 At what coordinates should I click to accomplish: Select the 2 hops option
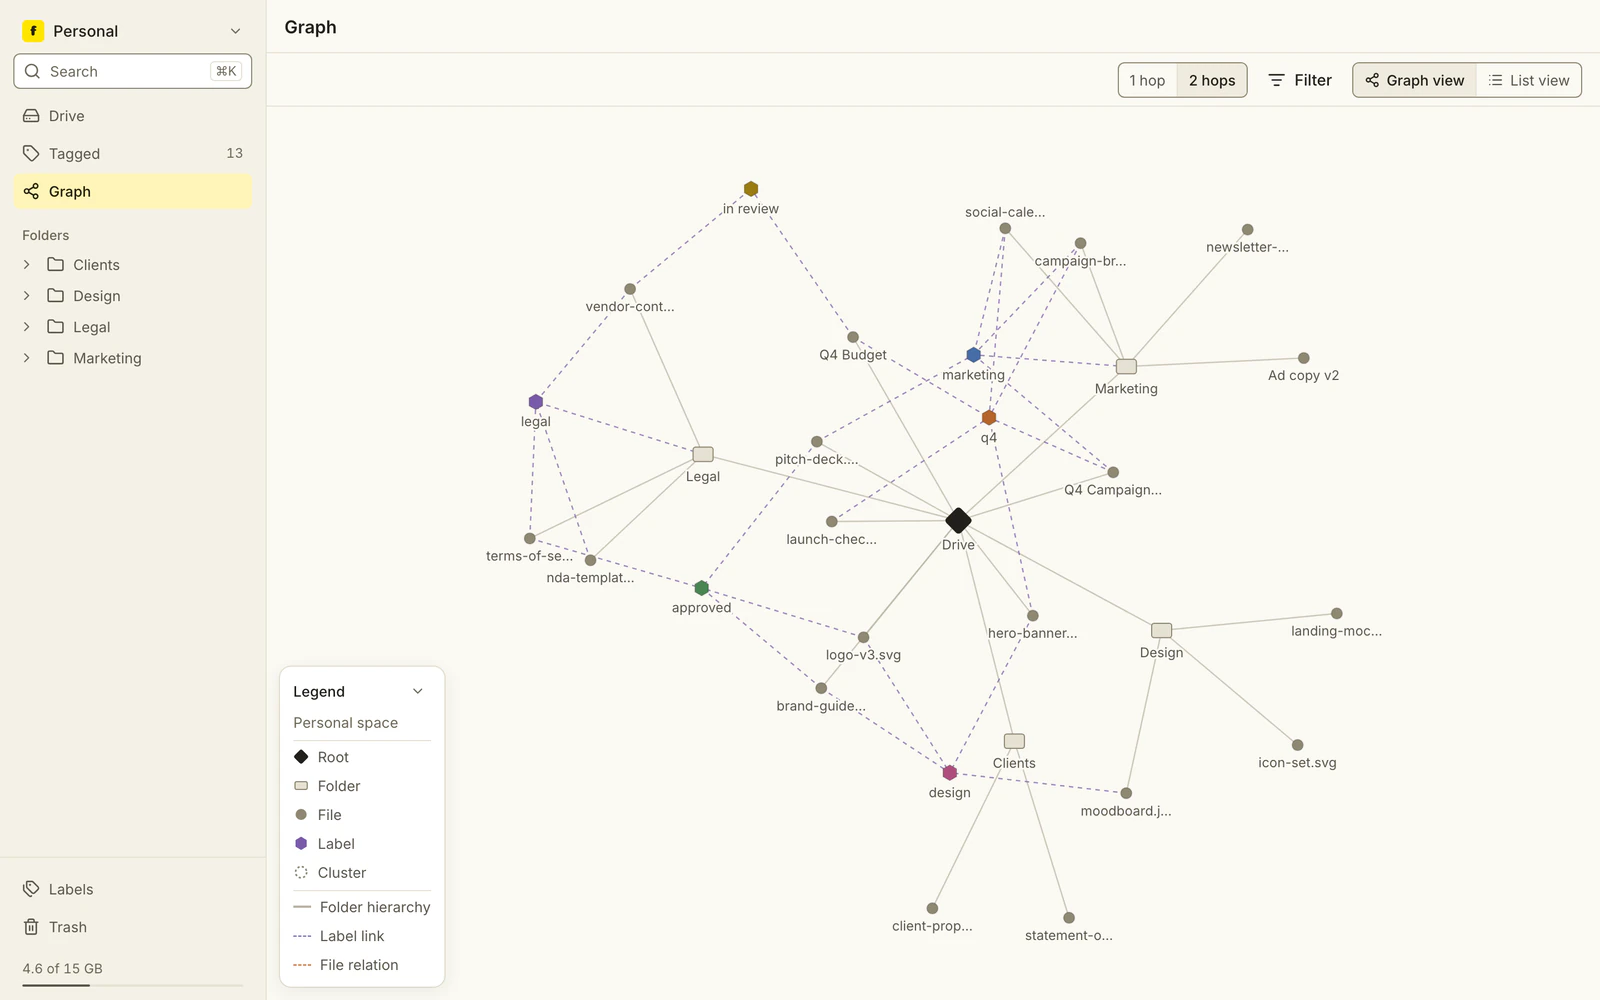[x=1212, y=80]
